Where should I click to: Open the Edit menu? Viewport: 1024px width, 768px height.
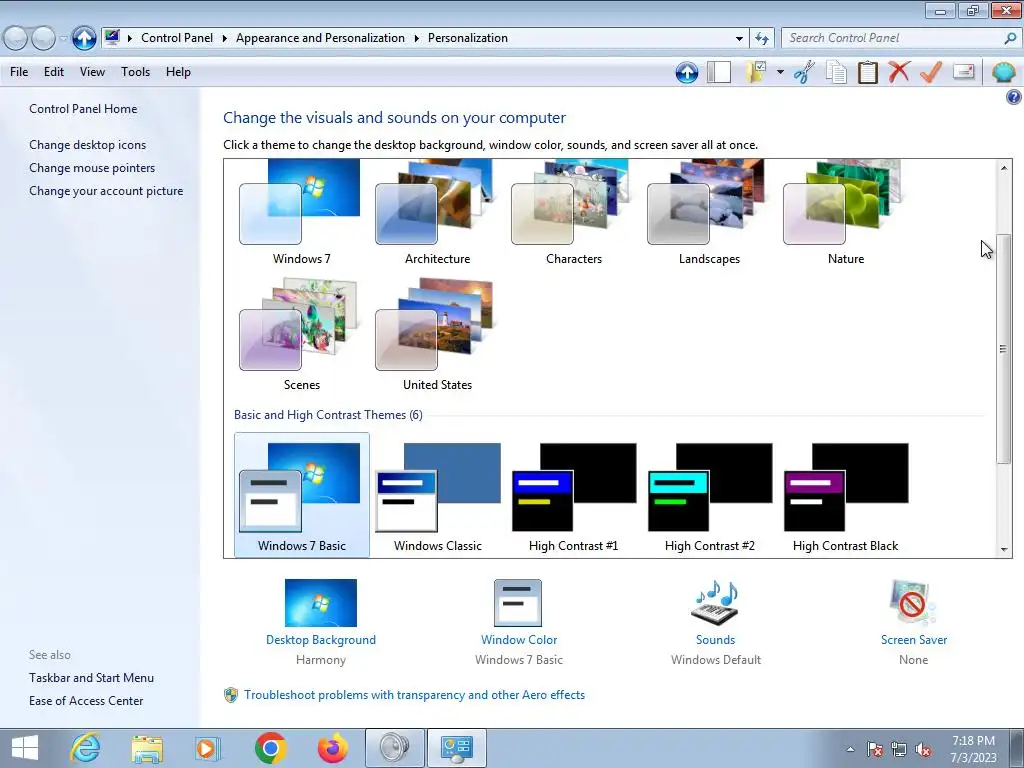pyautogui.click(x=54, y=72)
